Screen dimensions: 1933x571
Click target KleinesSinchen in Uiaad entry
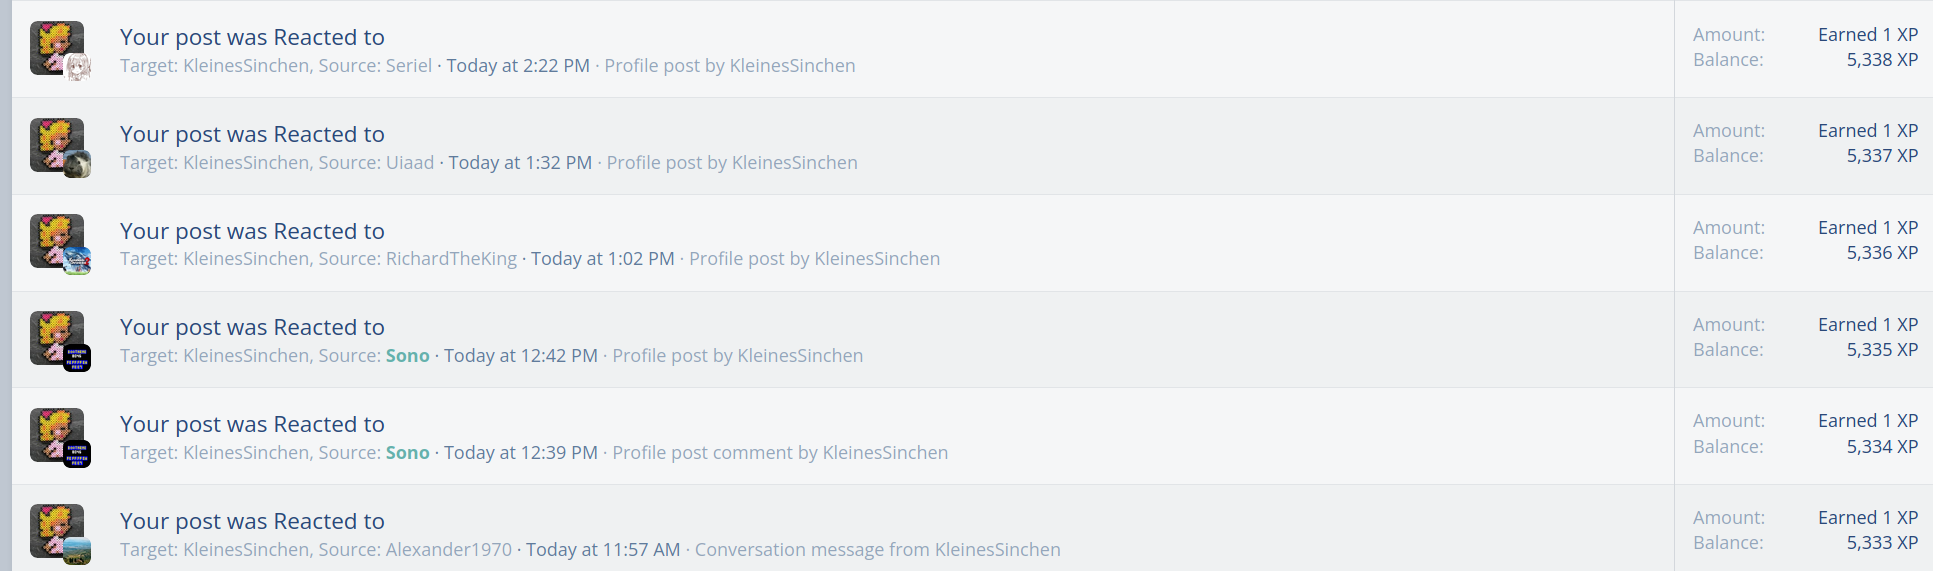[246, 163]
